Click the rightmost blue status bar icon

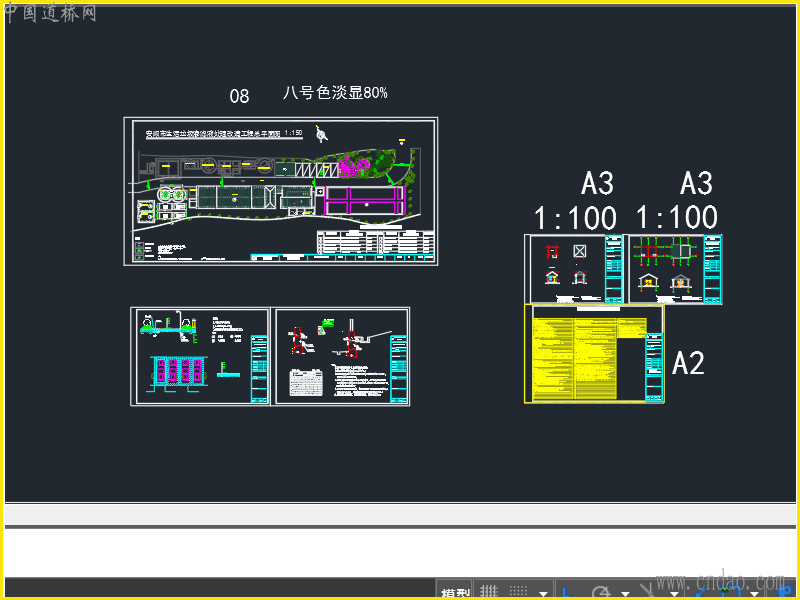pos(786,592)
